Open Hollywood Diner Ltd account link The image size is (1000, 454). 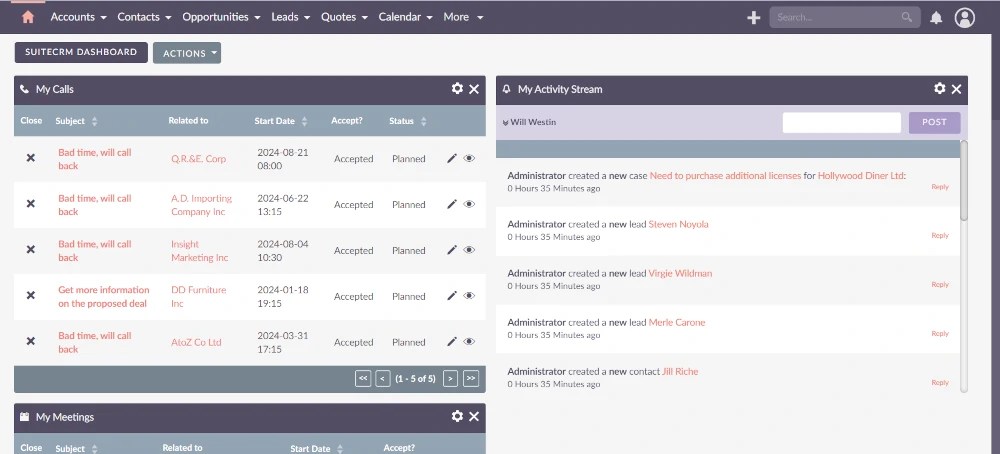coord(862,175)
